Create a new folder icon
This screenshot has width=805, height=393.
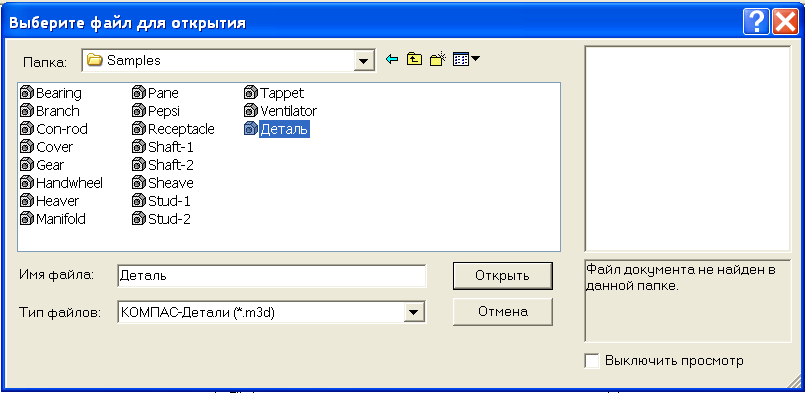[x=438, y=60]
